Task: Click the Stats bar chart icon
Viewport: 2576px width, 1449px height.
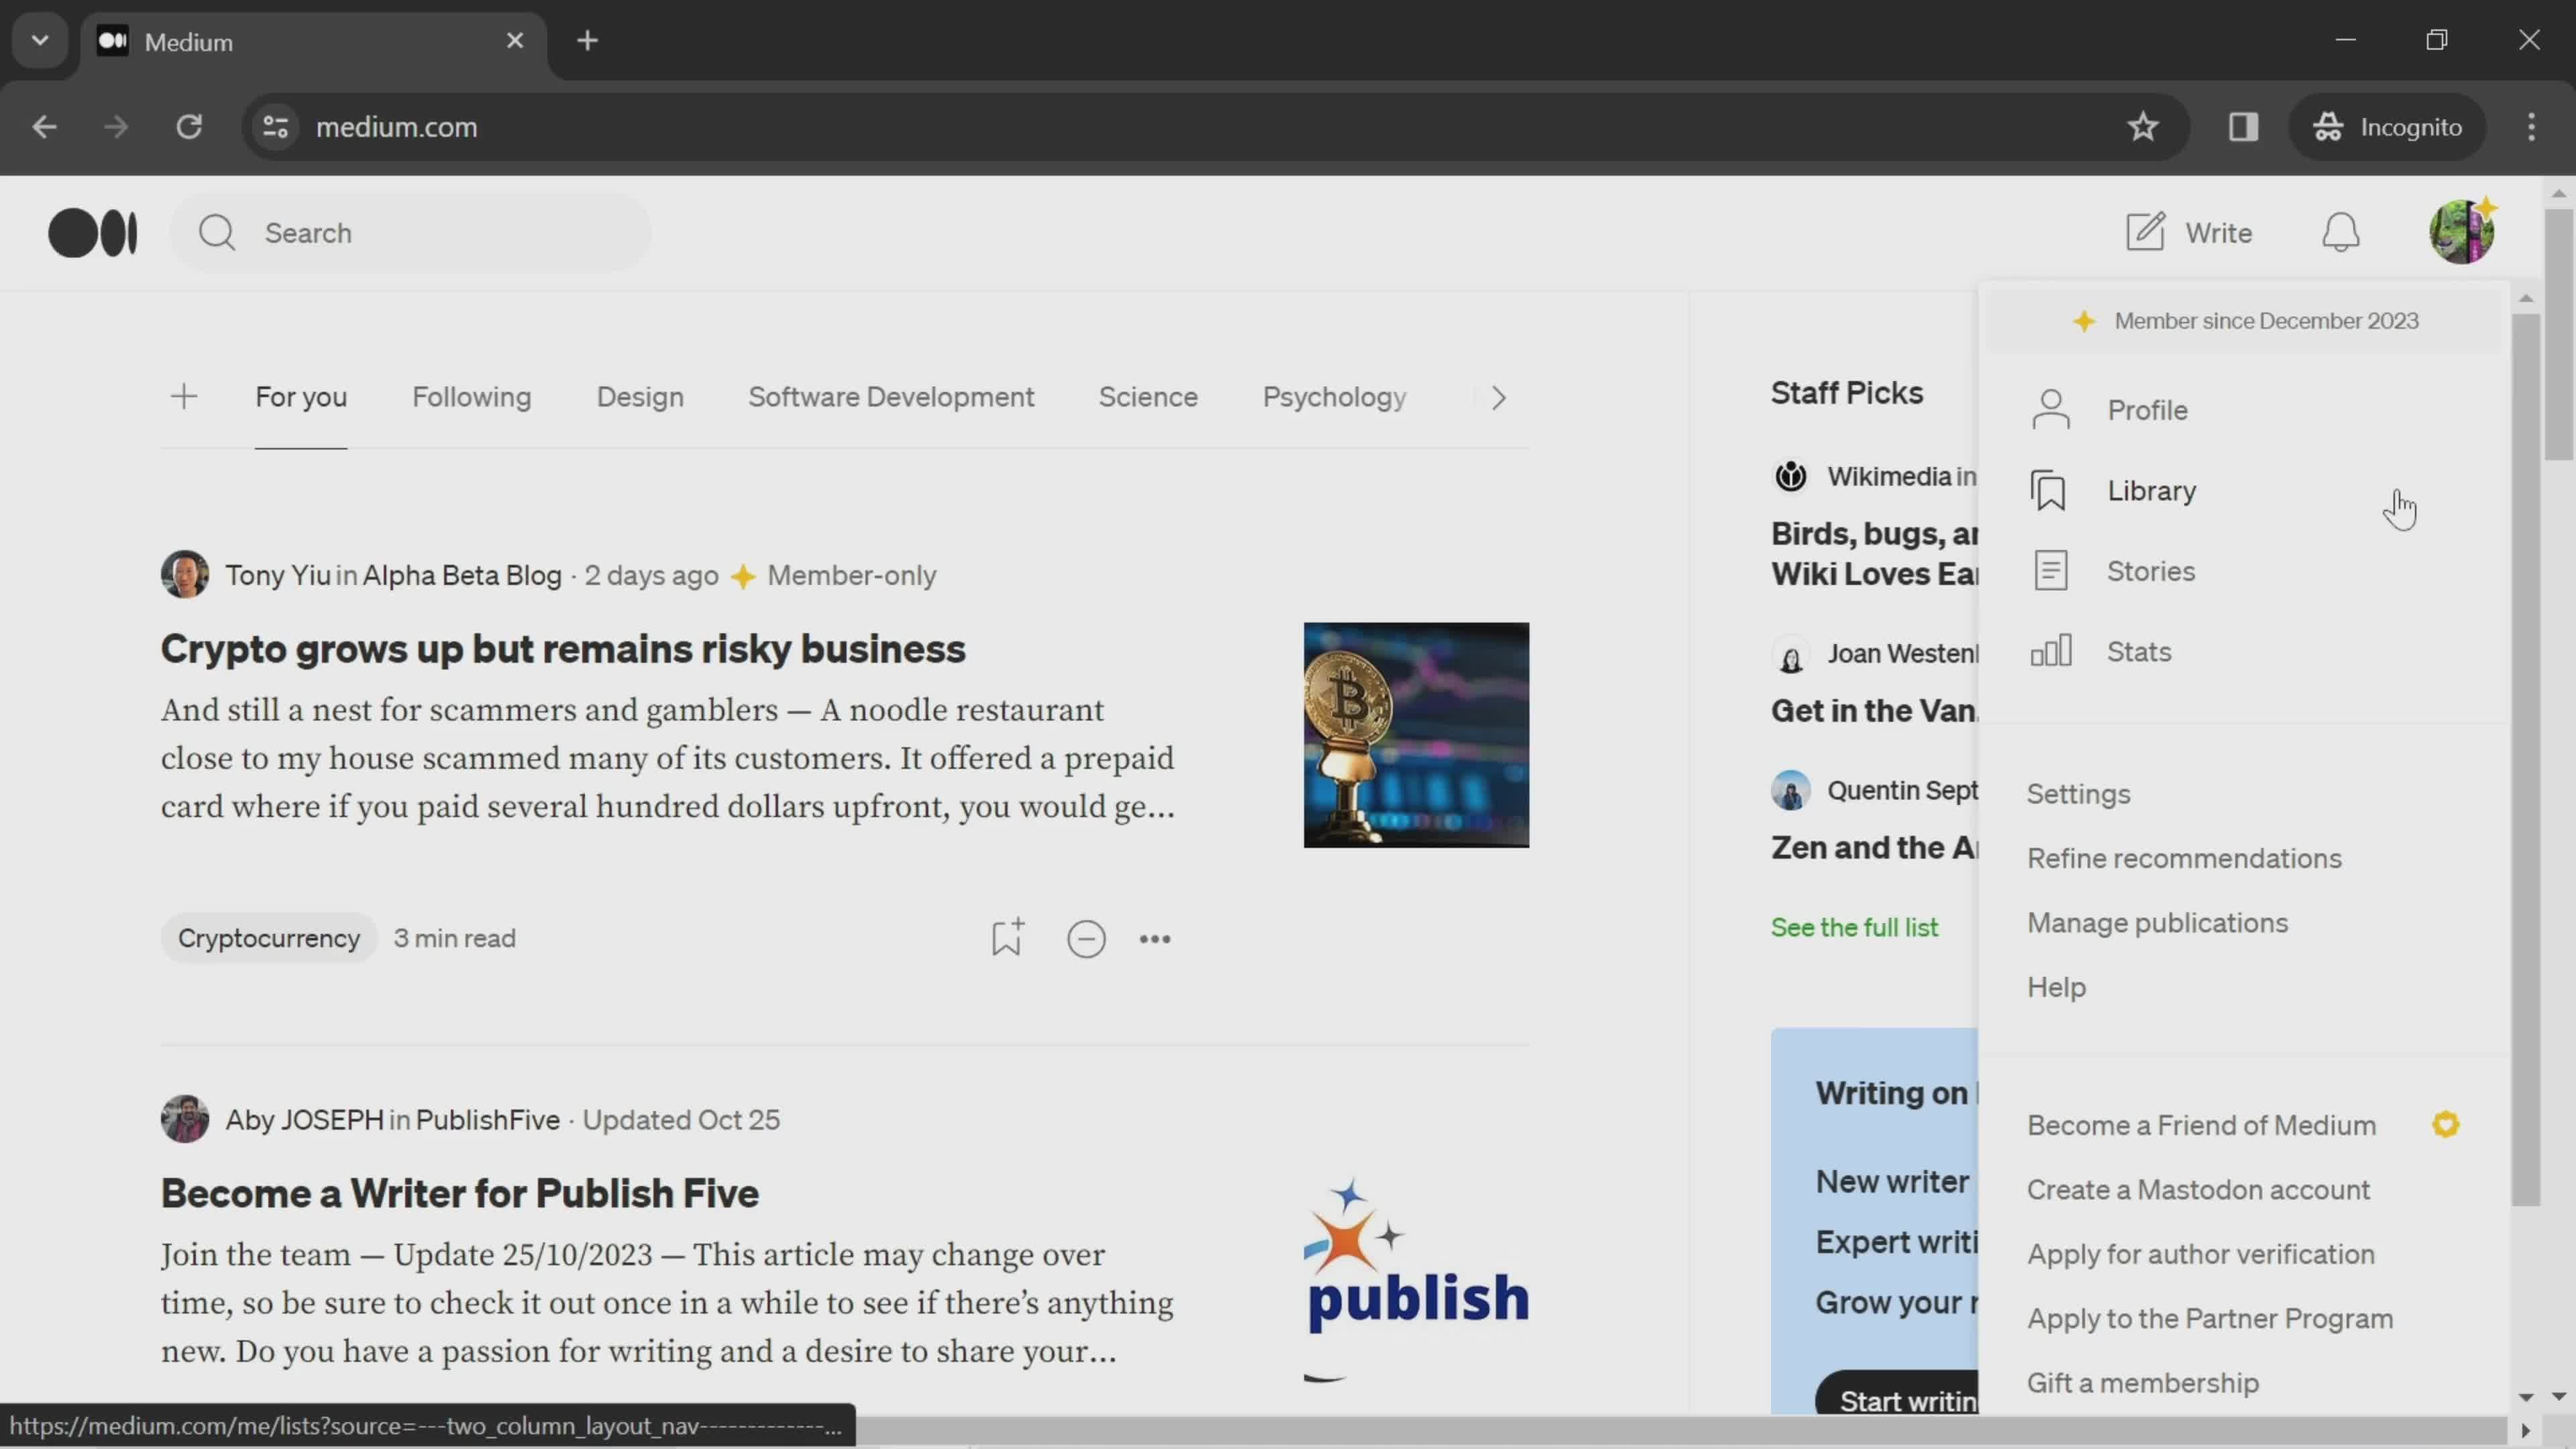Action: pyautogui.click(x=2050, y=651)
